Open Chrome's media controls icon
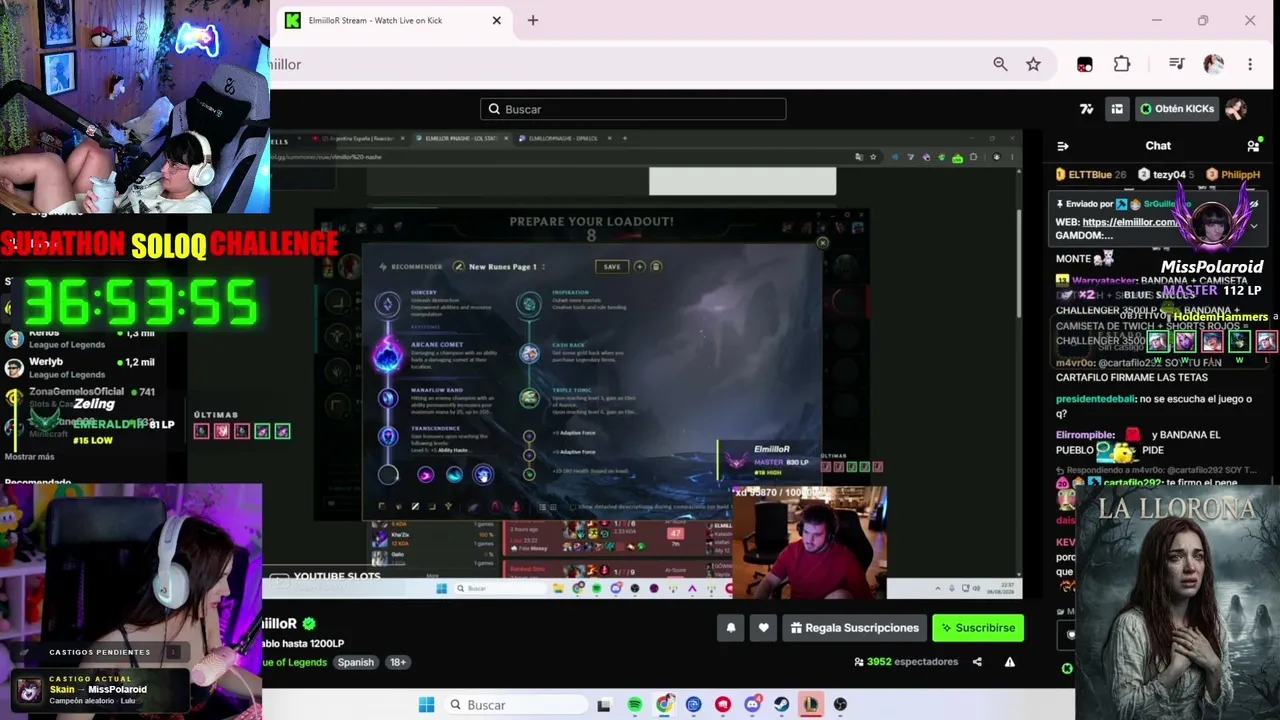 click(x=1177, y=64)
